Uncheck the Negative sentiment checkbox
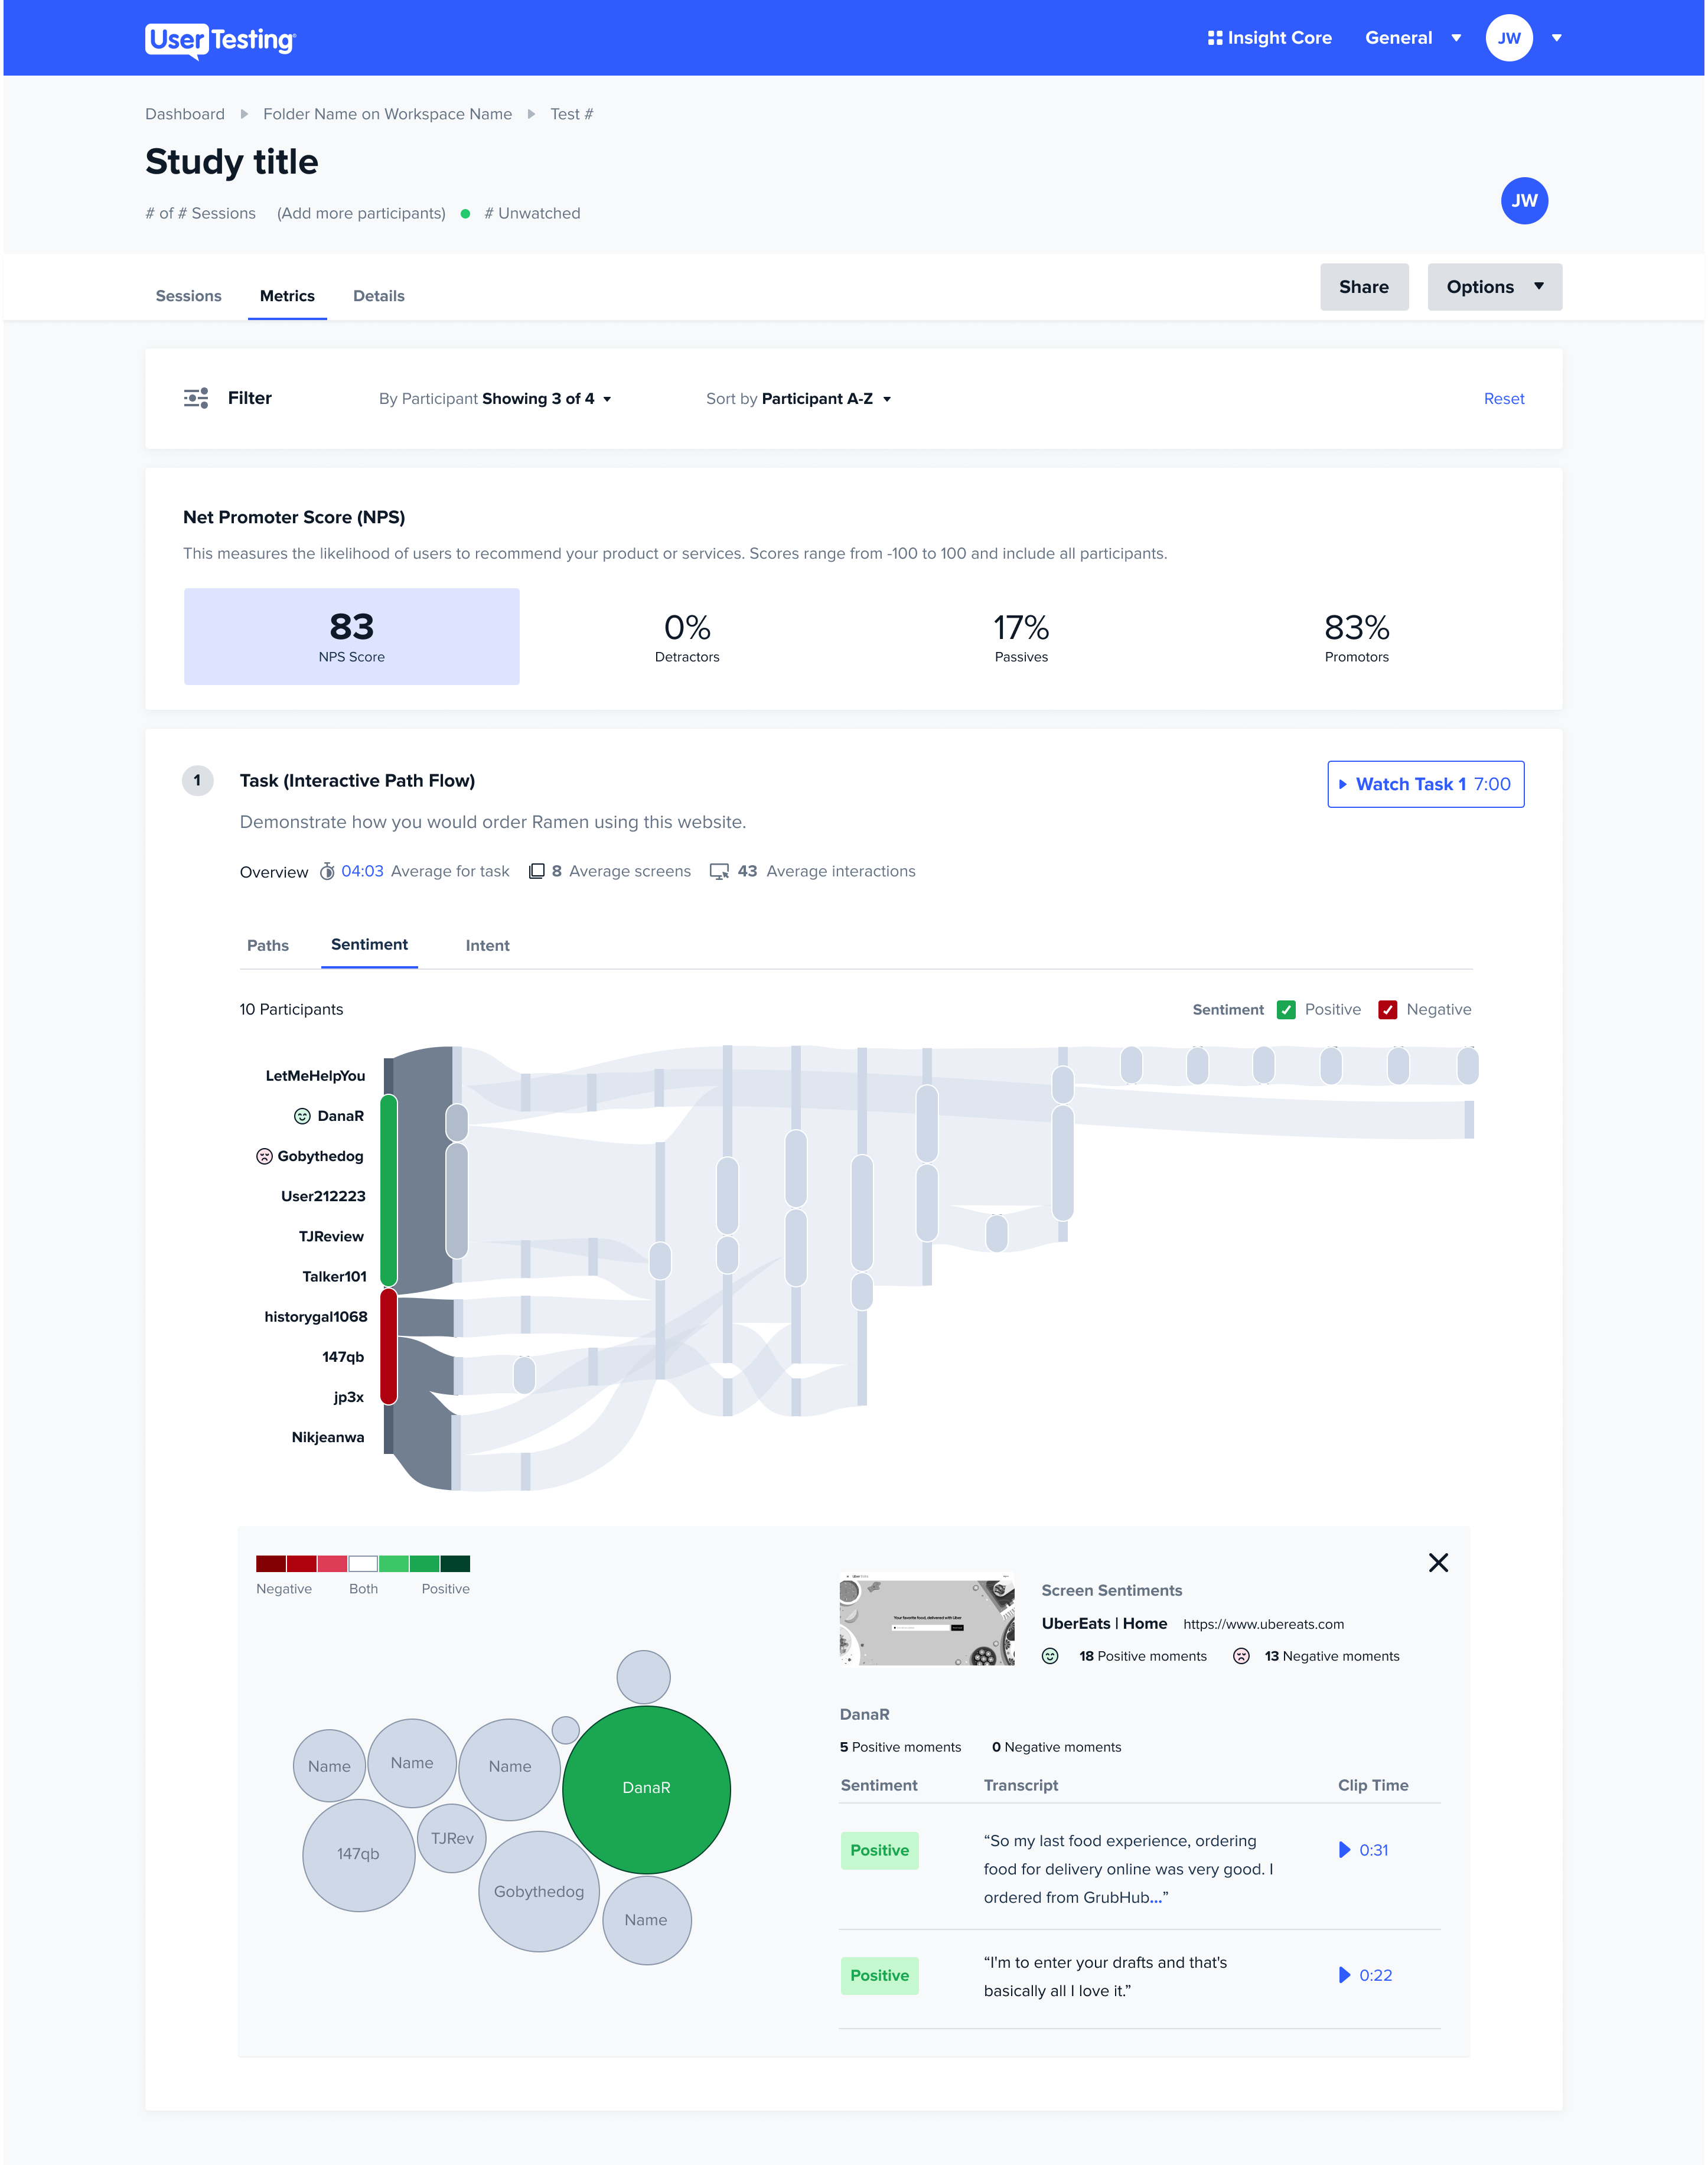 click(x=1387, y=1010)
